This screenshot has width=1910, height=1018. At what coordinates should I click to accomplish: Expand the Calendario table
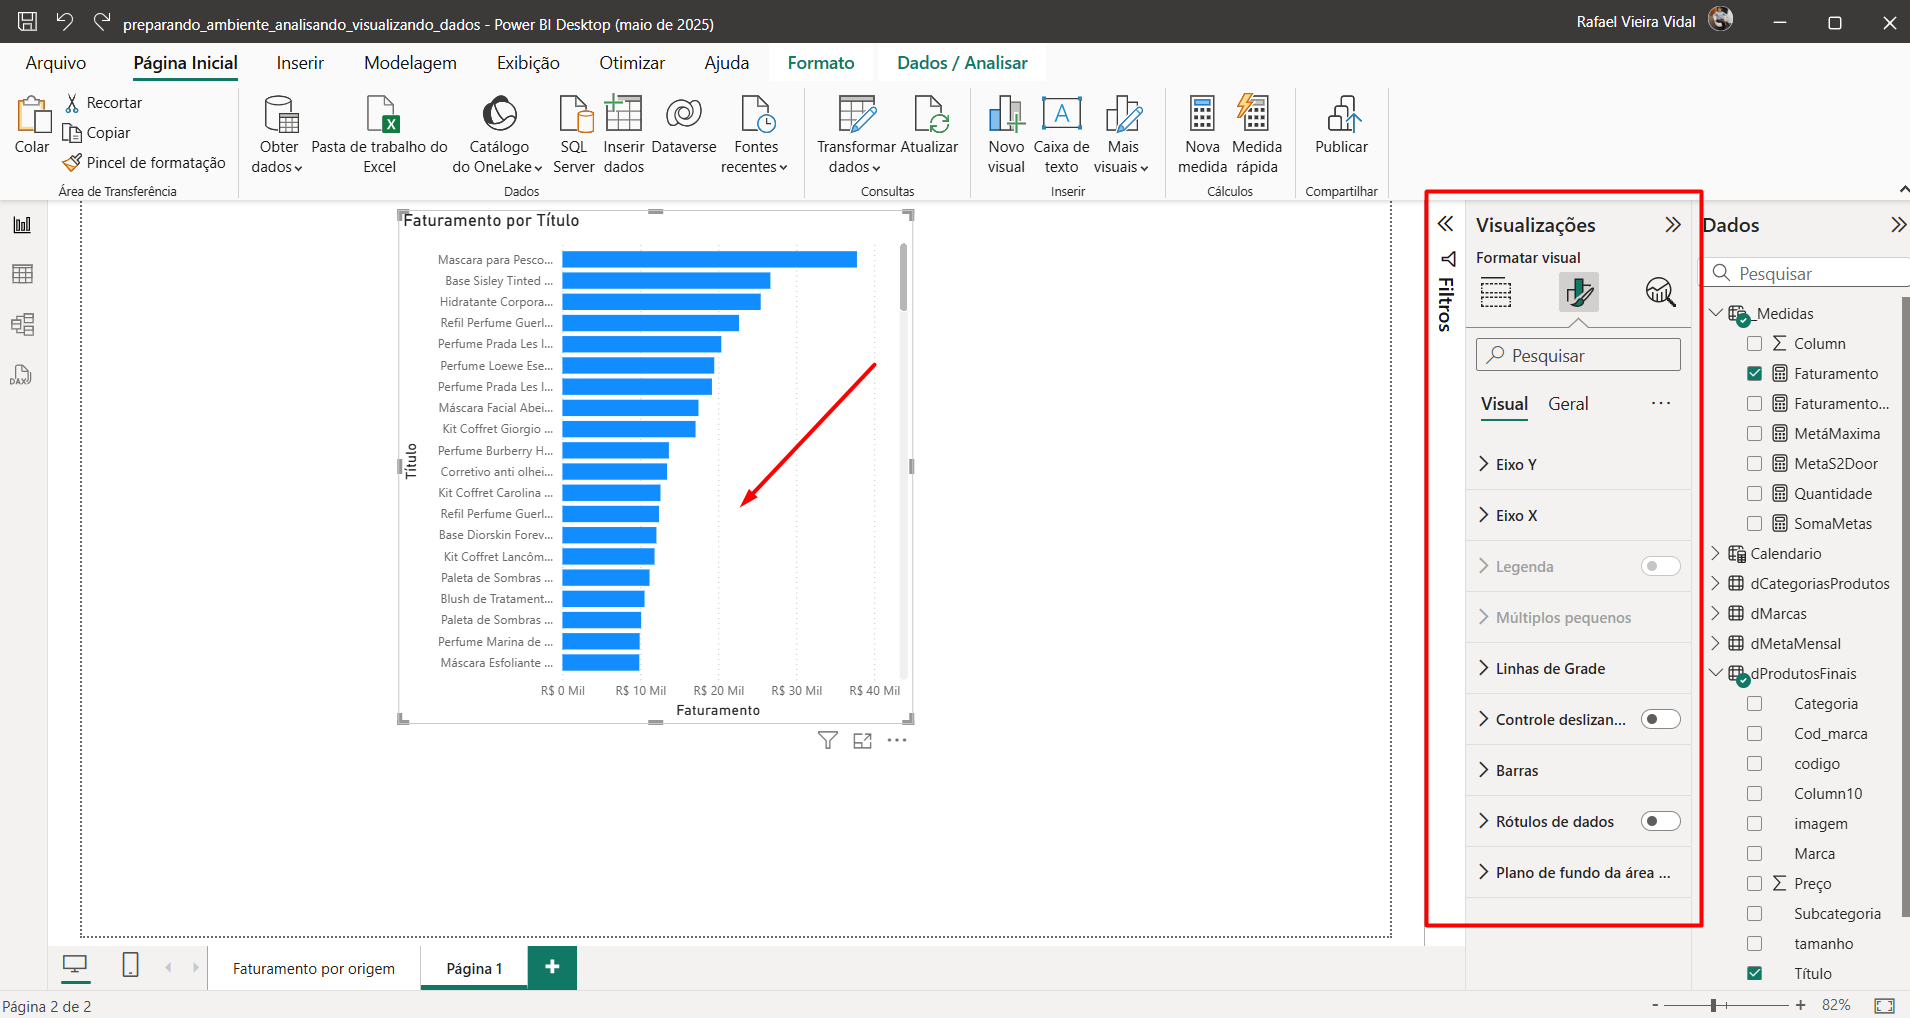point(1716,553)
